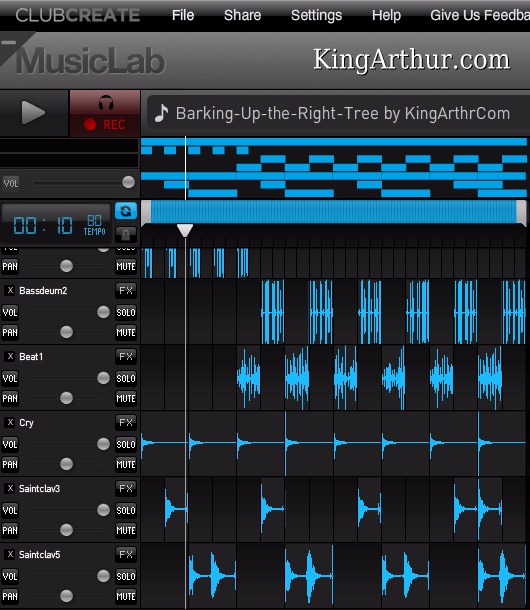Solo the Saintclav3 track
530x610 pixels.
tap(126, 510)
